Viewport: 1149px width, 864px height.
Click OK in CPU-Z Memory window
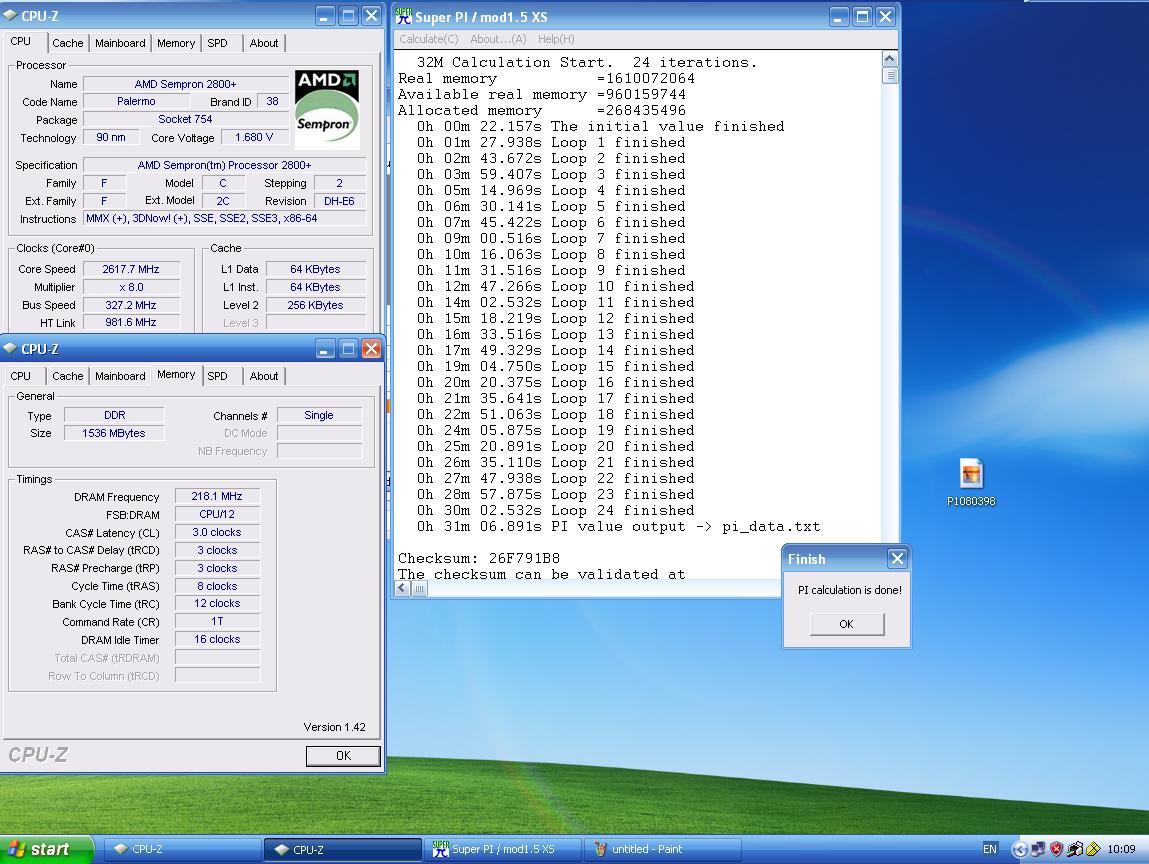tap(343, 756)
